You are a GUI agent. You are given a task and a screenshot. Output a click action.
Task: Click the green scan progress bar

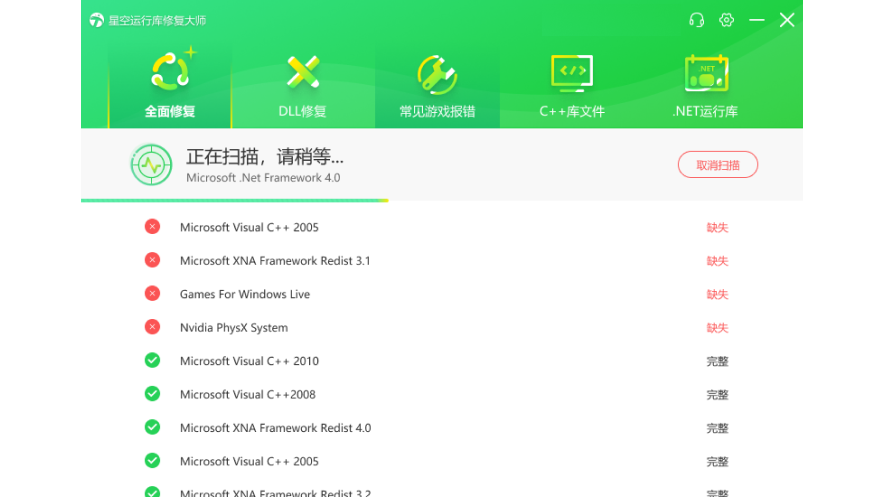coord(235,200)
